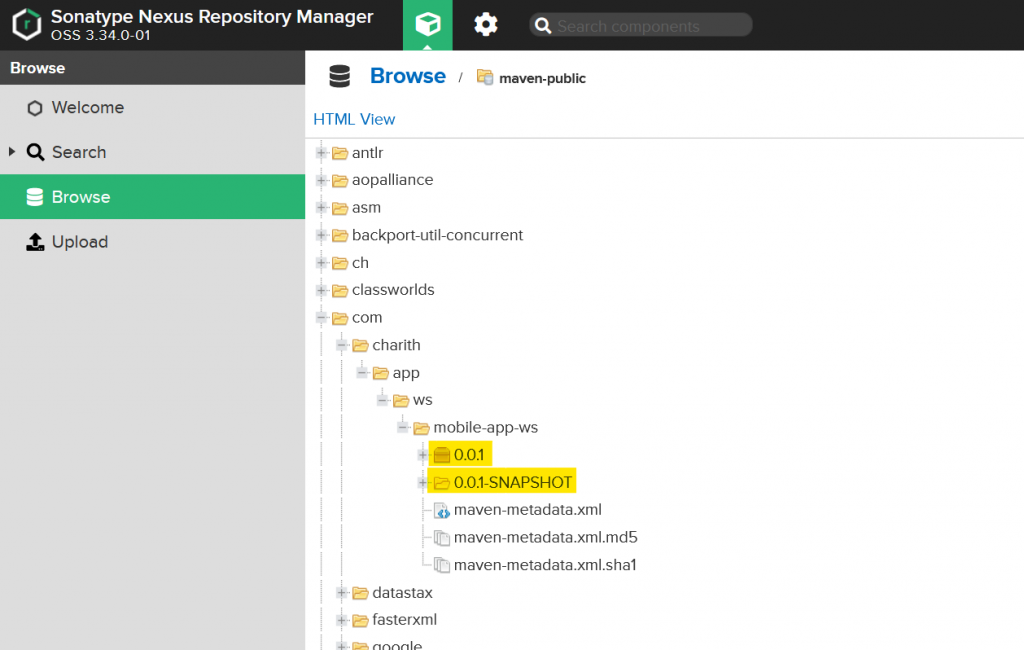The height and width of the screenshot is (650, 1024).
Task: Click the maven-public repository icon in breadcrumb
Action: pos(485,77)
